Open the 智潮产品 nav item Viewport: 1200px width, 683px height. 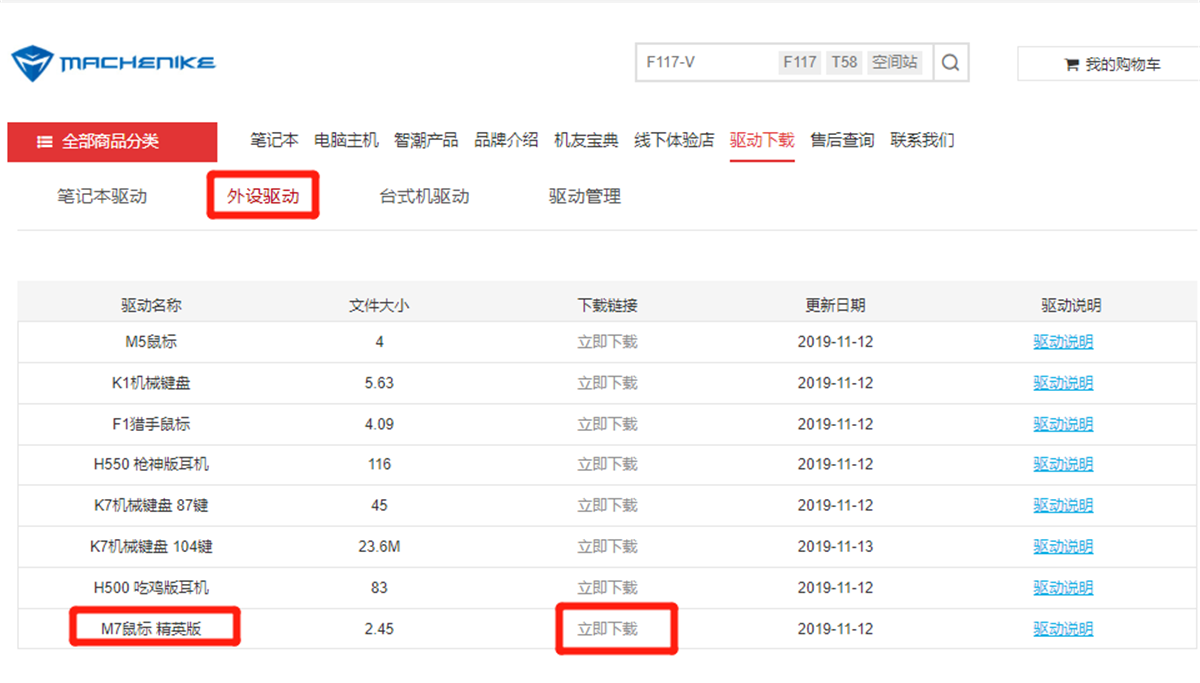click(x=426, y=140)
